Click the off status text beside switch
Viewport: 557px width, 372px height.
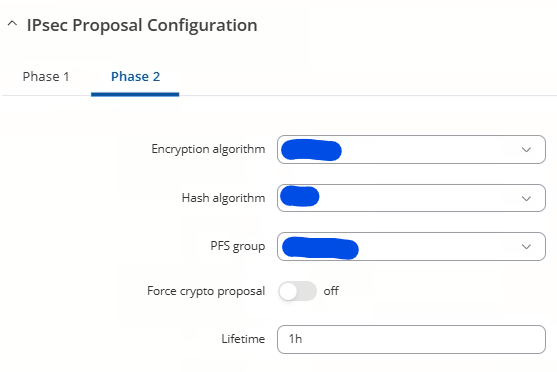(x=331, y=291)
